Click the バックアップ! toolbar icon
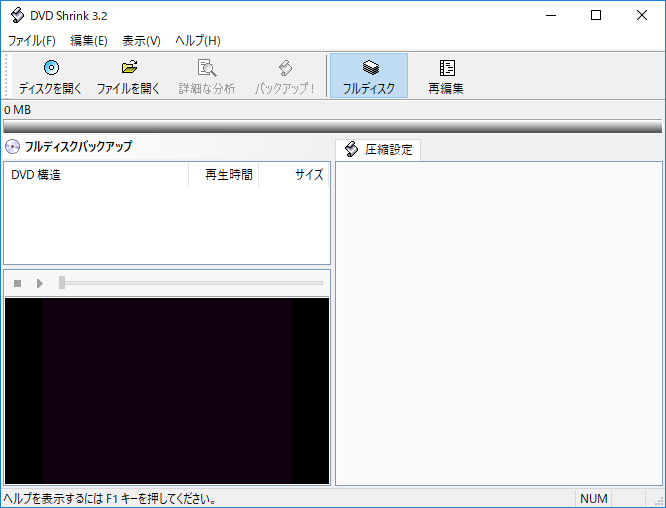The image size is (666, 508). point(285,68)
